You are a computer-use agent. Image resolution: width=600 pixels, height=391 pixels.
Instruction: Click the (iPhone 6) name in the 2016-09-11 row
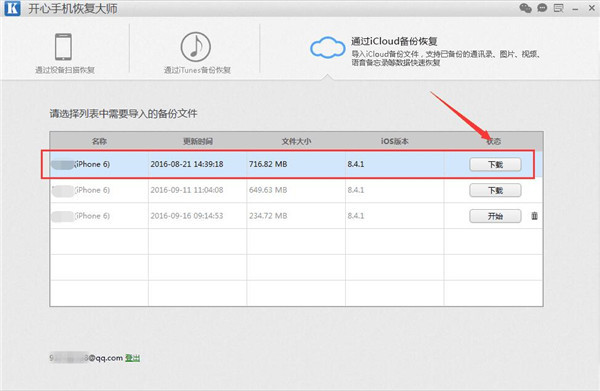click(92, 190)
